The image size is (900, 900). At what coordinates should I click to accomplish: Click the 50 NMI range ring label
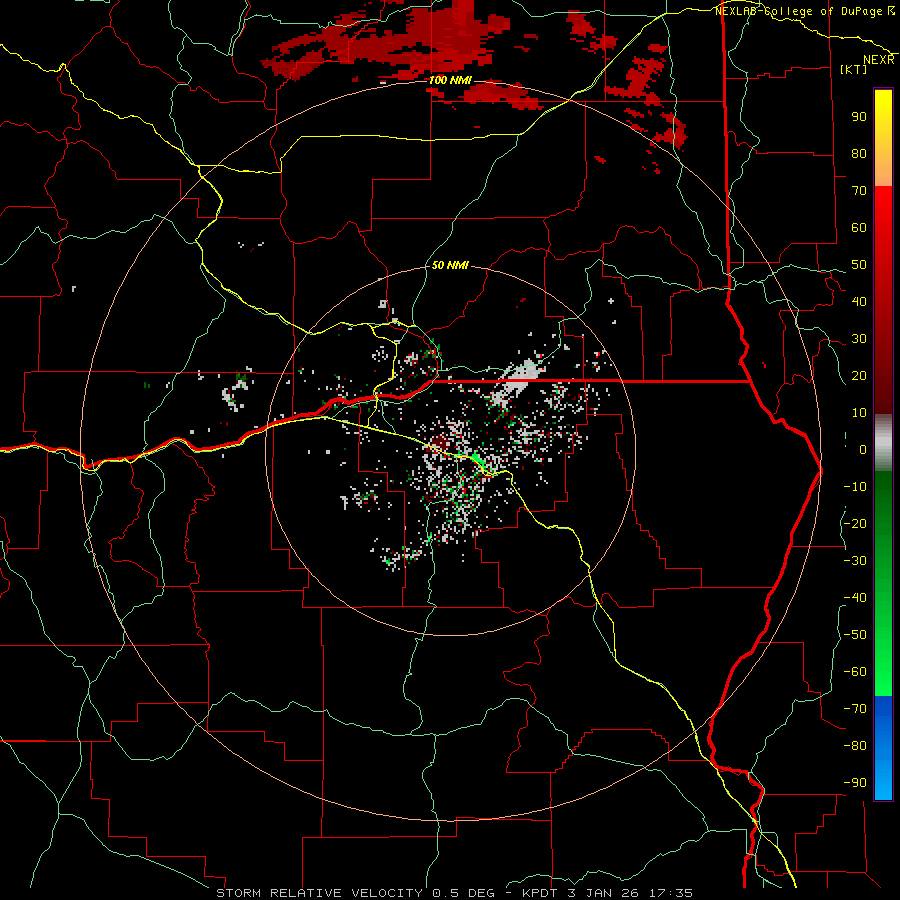pyautogui.click(x=450, y=265)
